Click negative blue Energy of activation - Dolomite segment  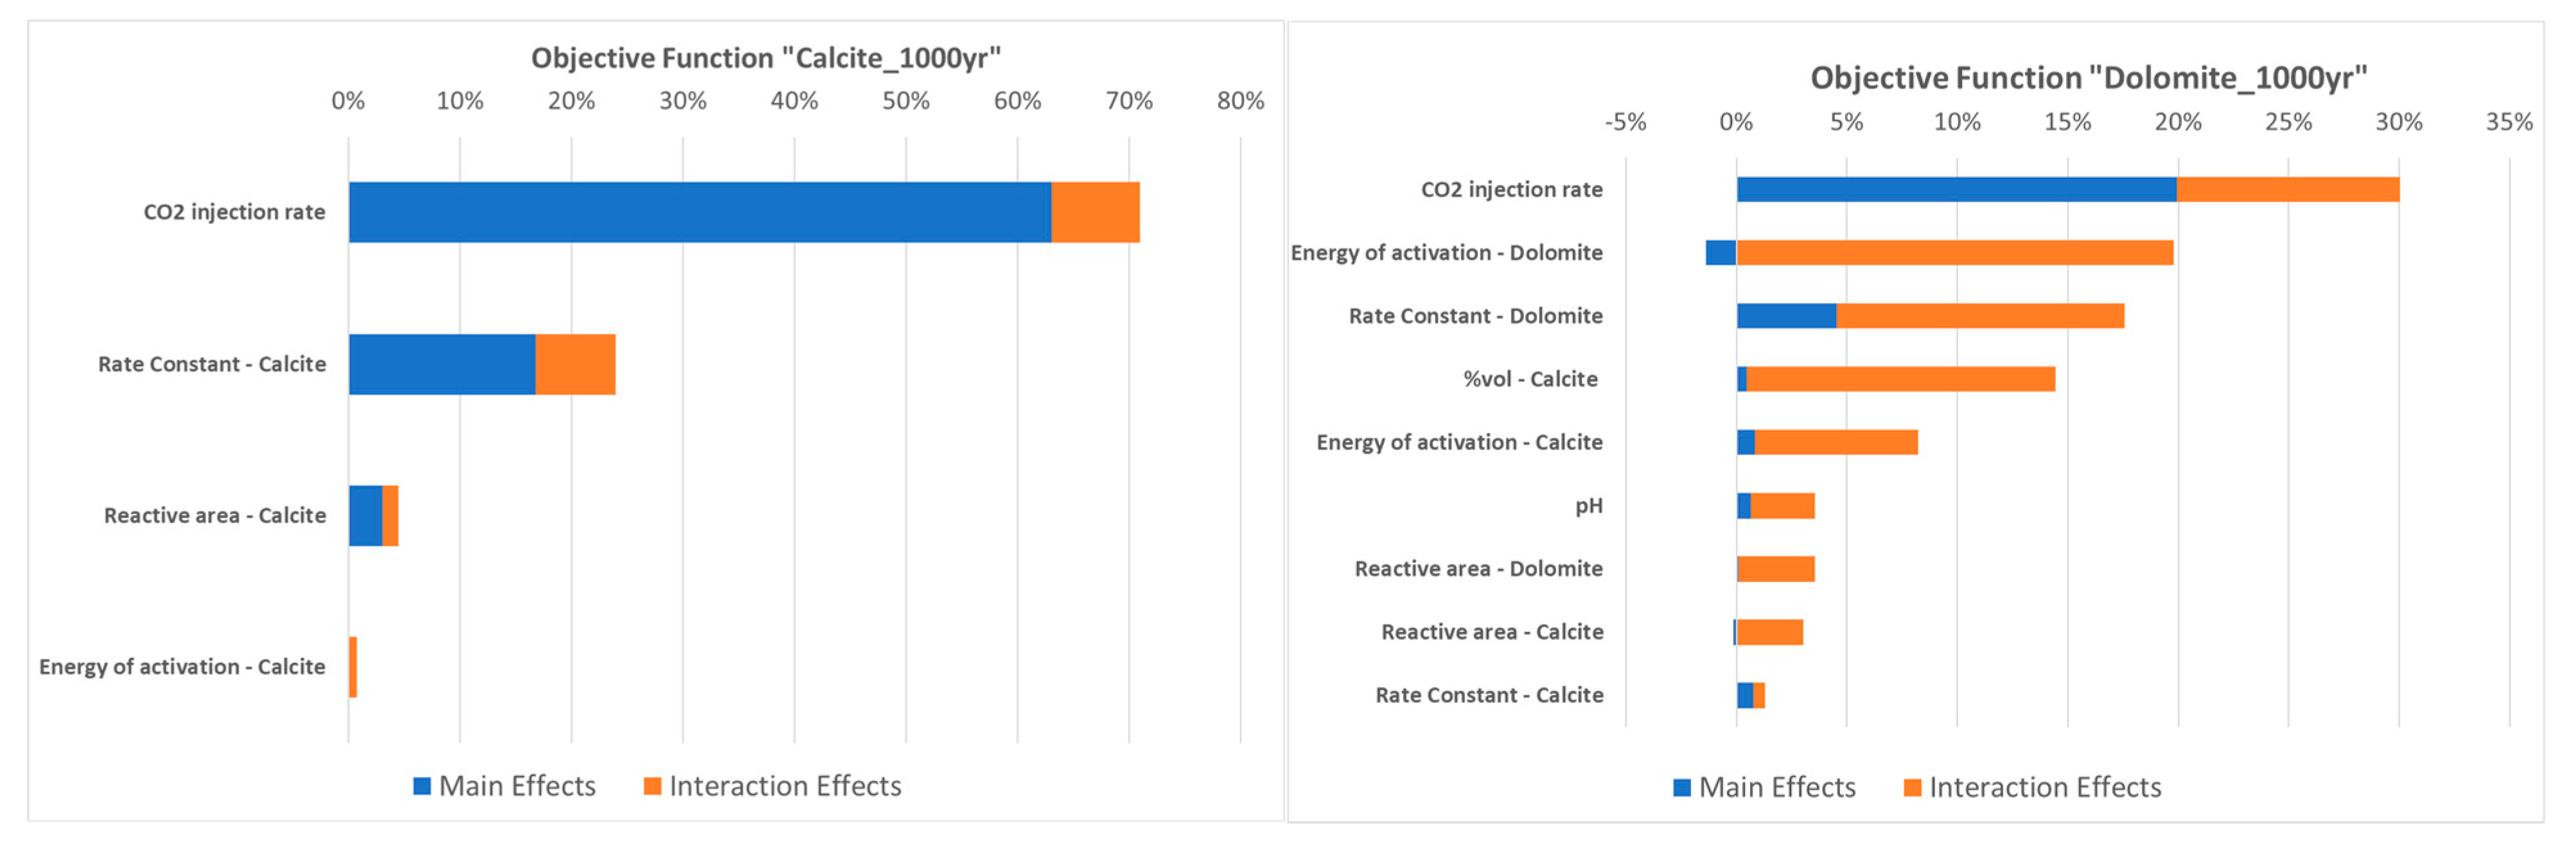tap(1720, 253)
